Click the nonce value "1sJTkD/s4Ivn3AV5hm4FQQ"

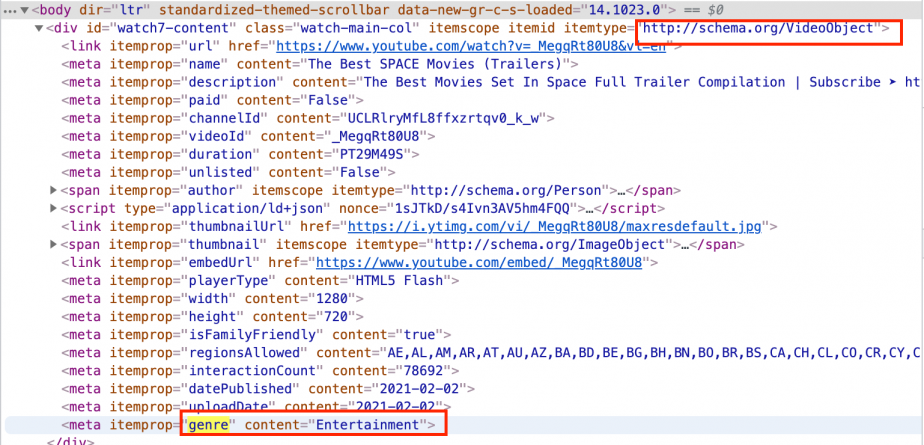[483, 208]
